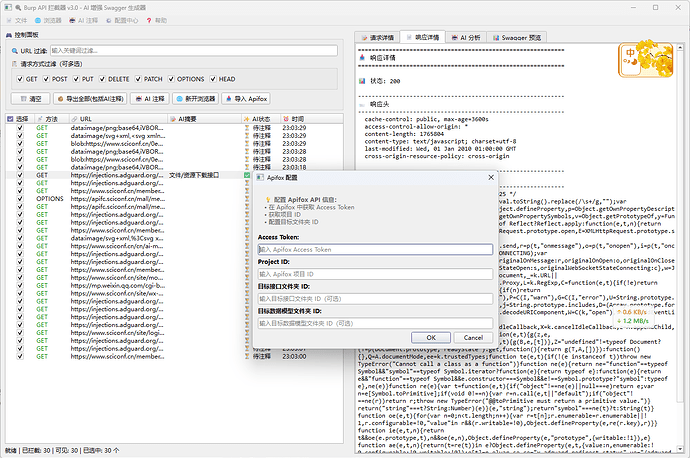The image size is (690, 458).
Task: Click 导出全部(包括AI注释) button
Action: tap(90, 99)
